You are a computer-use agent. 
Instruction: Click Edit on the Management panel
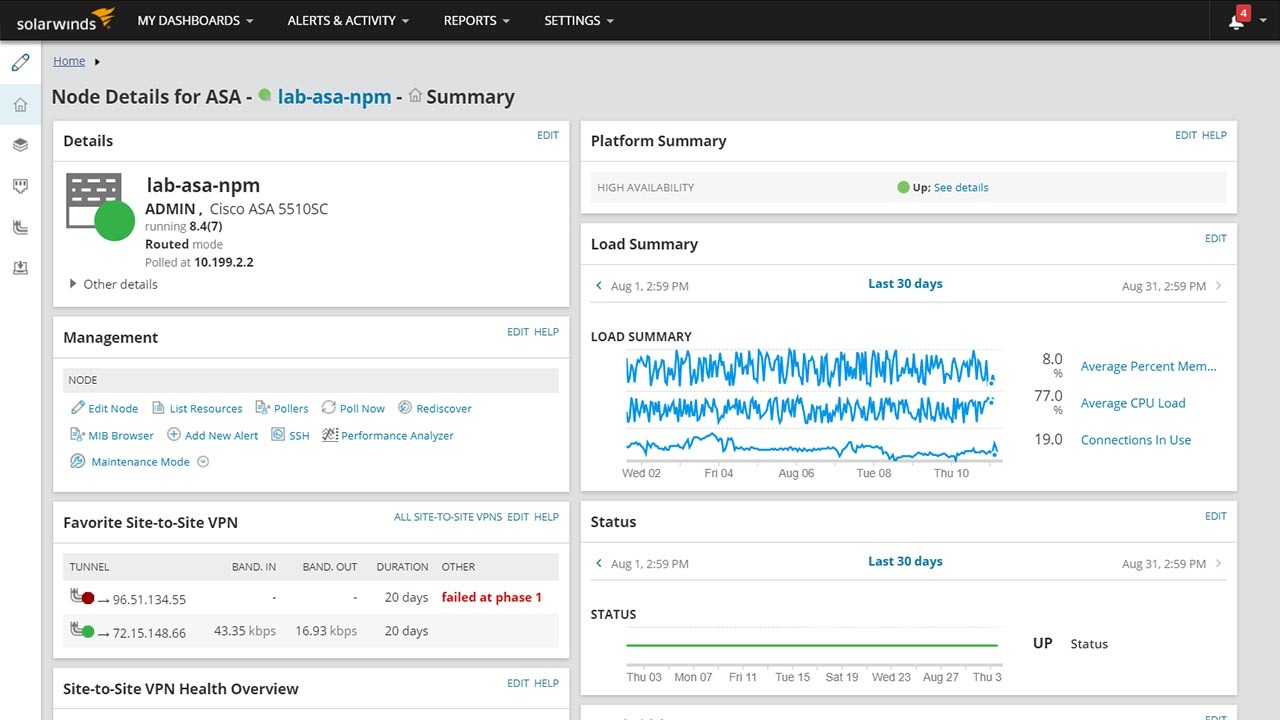click(x=518, y=332)
